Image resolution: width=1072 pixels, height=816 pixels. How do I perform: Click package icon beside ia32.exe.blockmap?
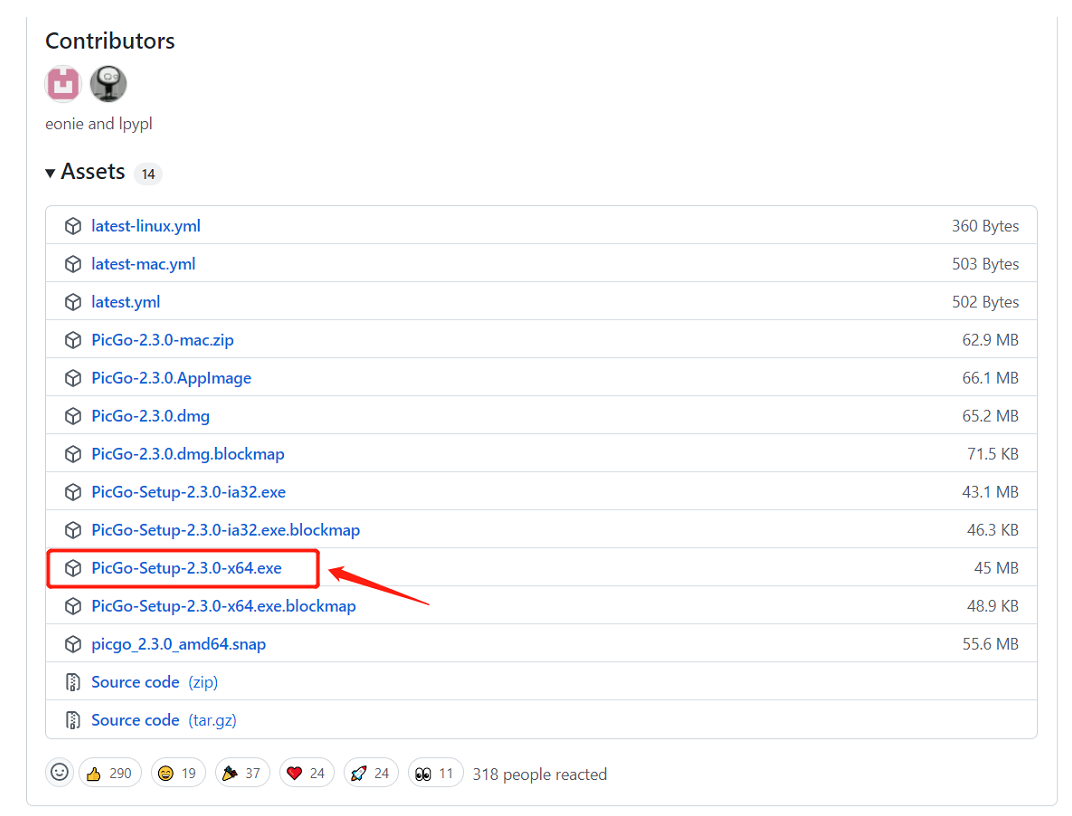(72, 530)
